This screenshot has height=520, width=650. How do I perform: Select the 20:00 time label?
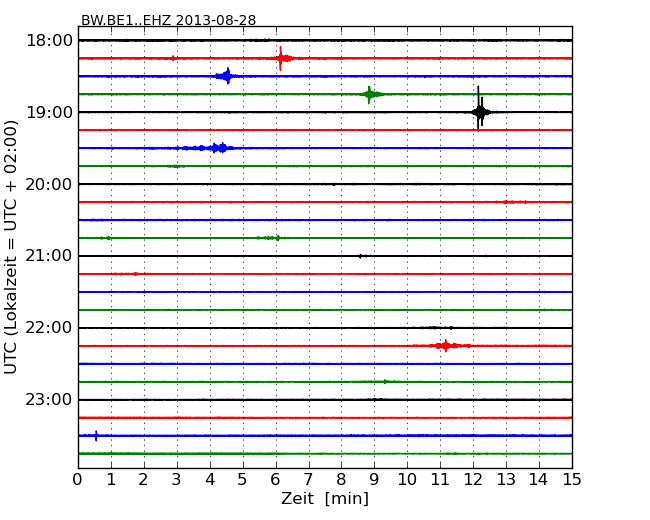pyautogui.click(x=49, y=184)
